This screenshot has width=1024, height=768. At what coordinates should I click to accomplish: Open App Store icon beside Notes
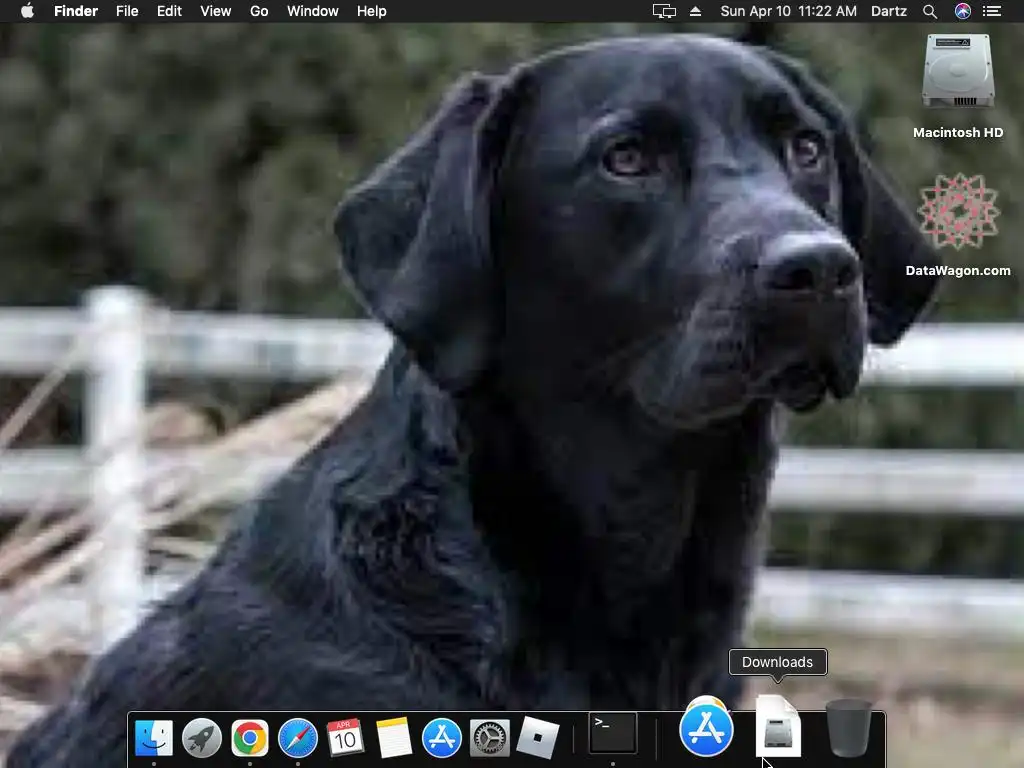coord(441,738)
